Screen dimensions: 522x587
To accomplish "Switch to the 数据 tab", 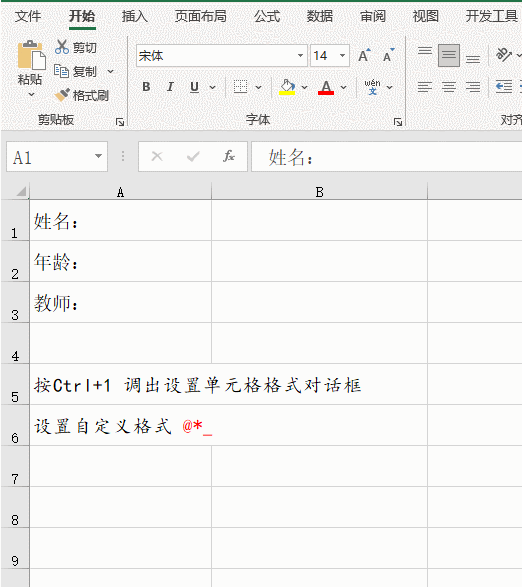I will [320, 16].
